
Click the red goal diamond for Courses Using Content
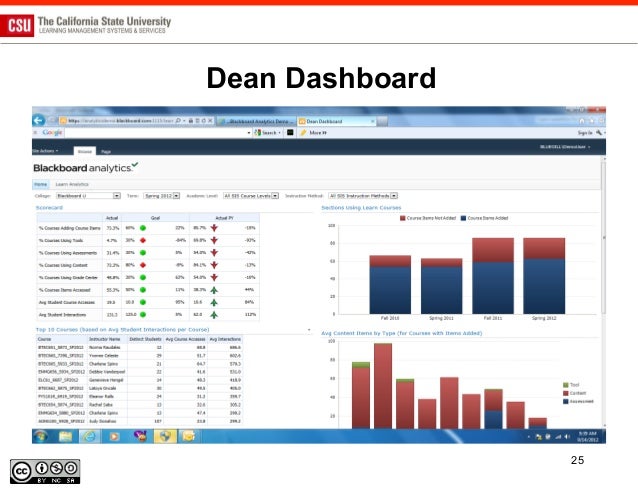(143, 265)
